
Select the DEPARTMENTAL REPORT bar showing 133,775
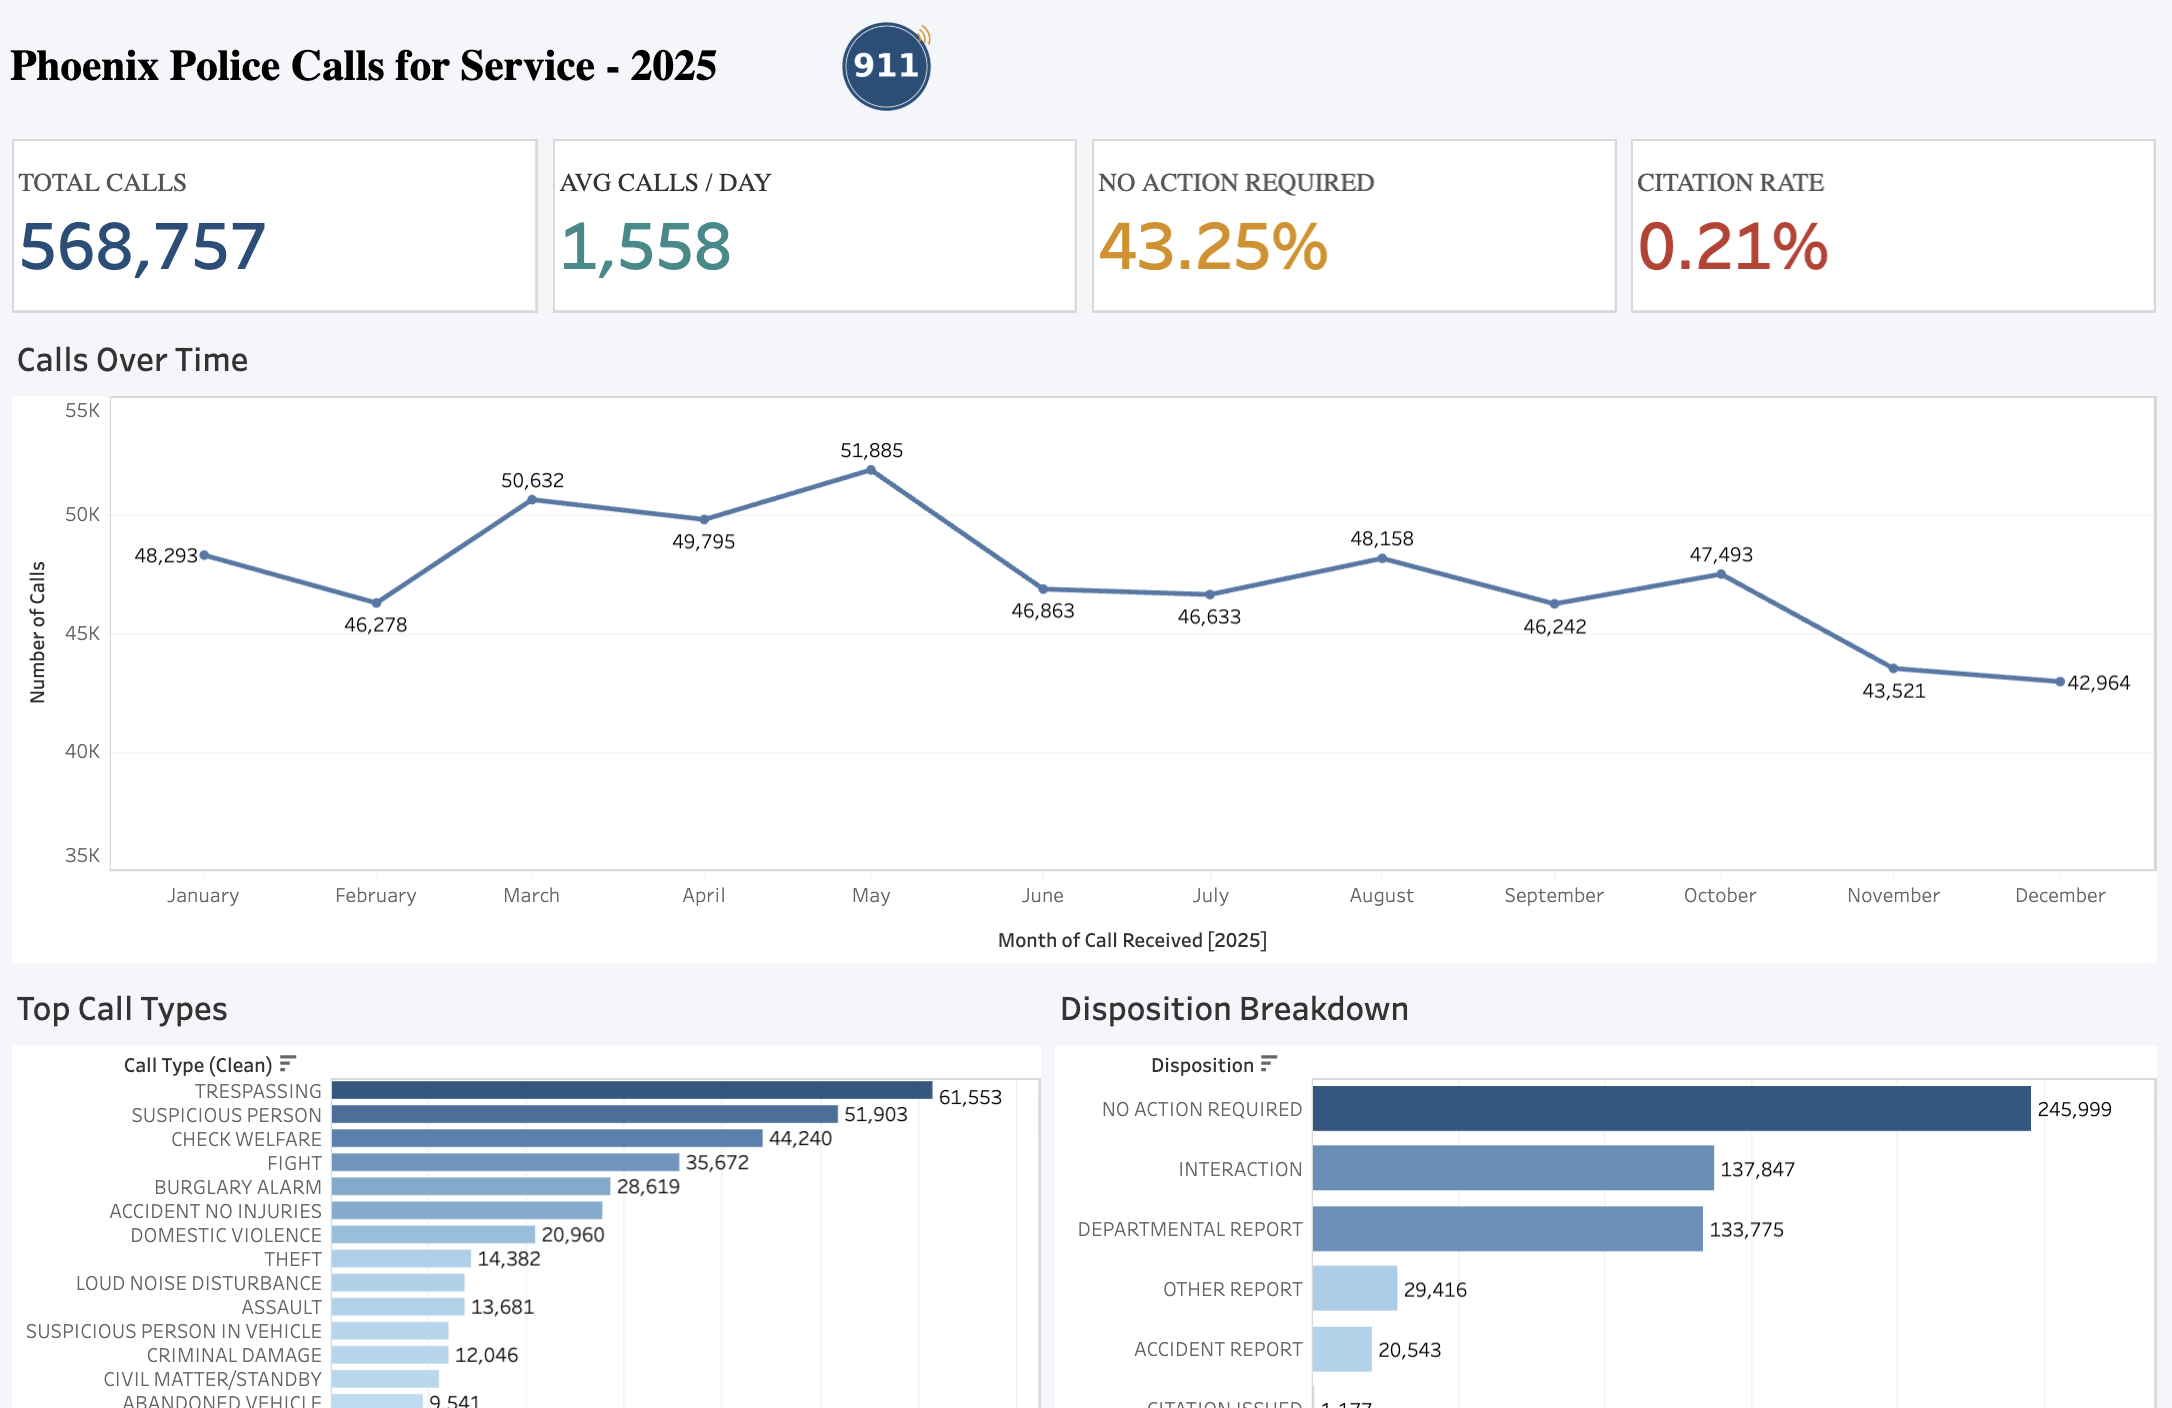pos(1508,1228)
